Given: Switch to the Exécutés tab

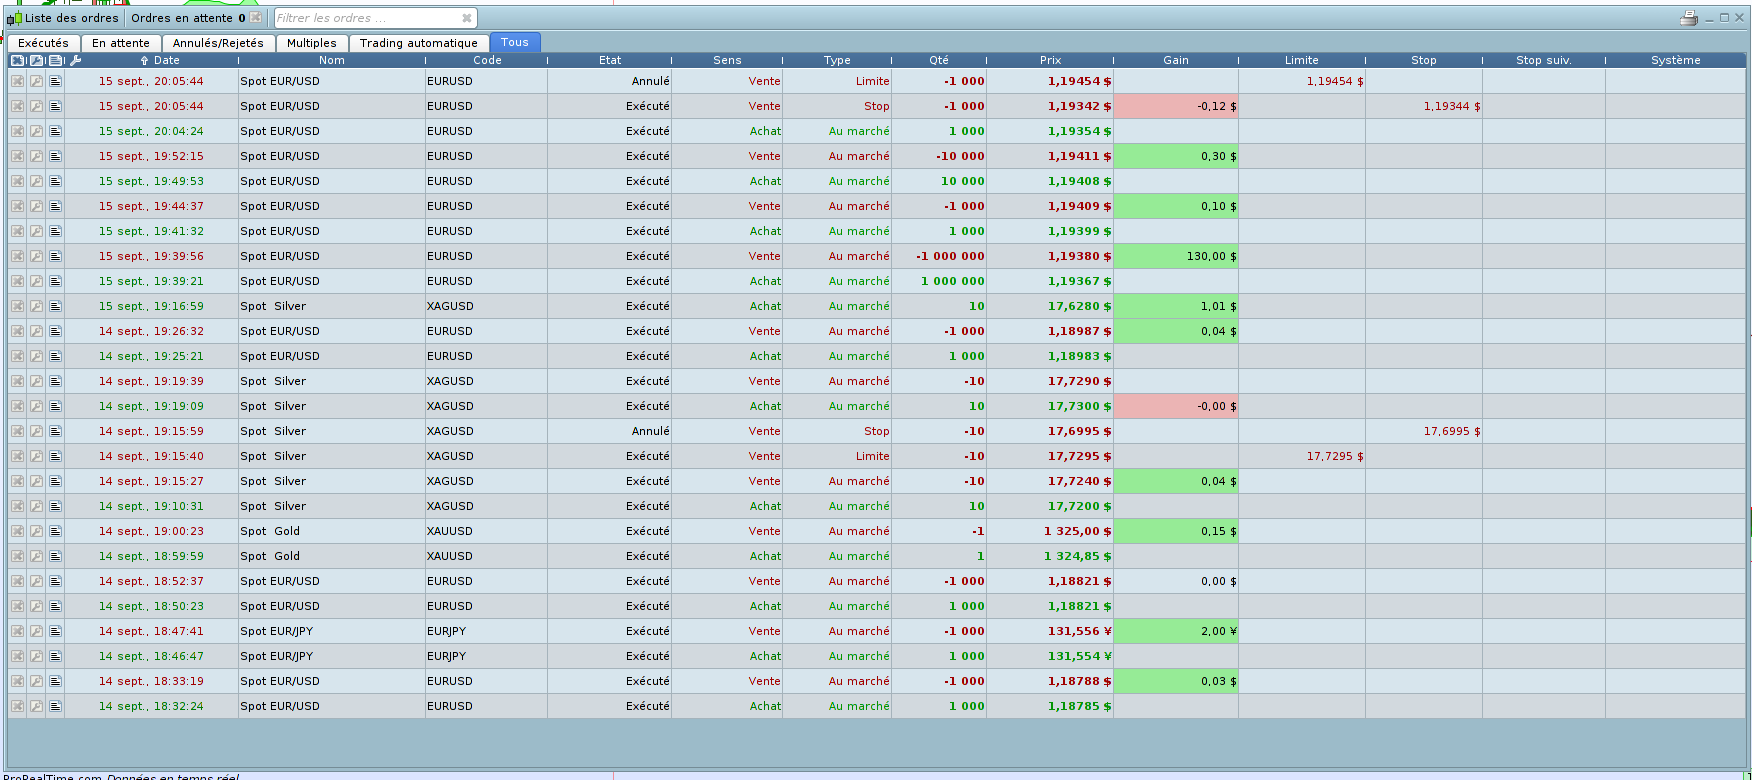Looking at the screenshot, I should pos(43,43).
